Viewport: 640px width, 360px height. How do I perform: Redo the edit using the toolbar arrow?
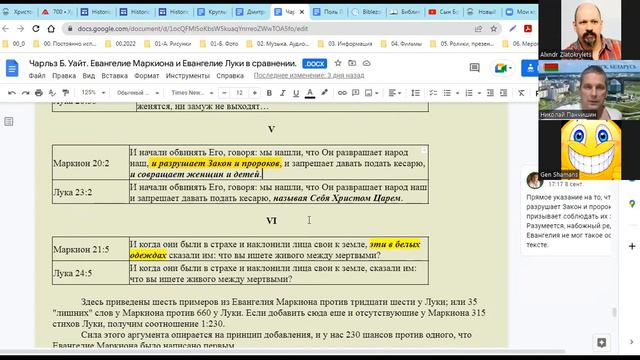tap(25, 93)
